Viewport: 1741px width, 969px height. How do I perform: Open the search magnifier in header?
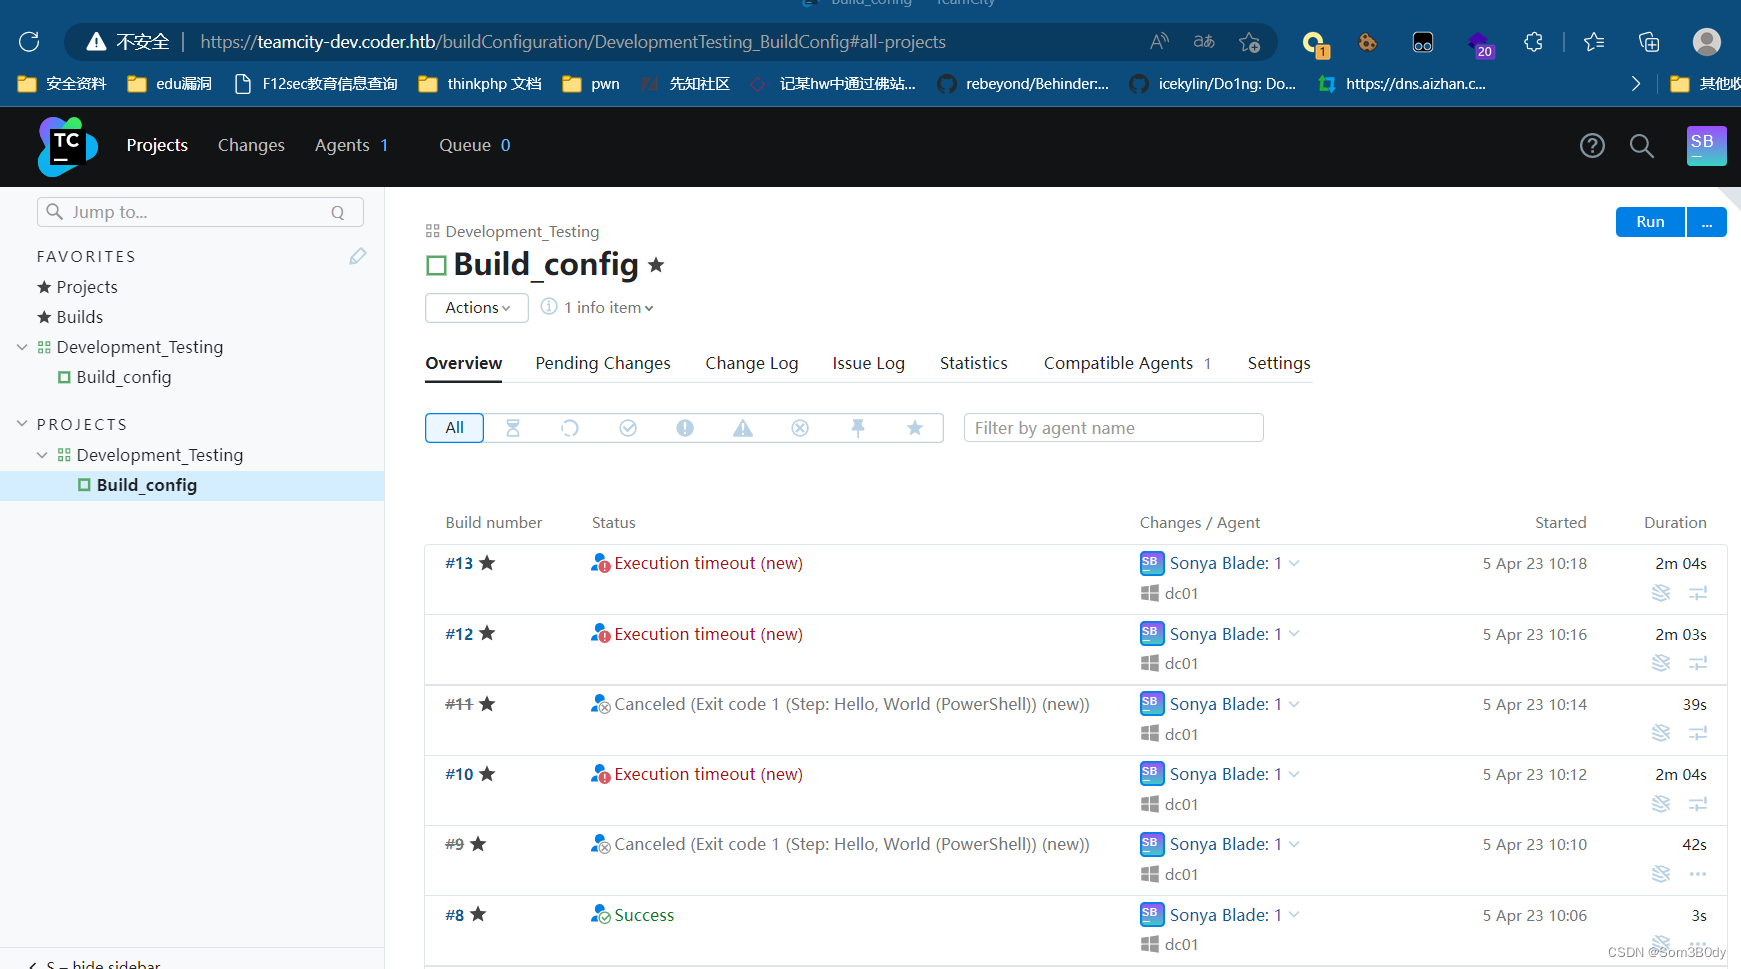(x=1641, y=146)
